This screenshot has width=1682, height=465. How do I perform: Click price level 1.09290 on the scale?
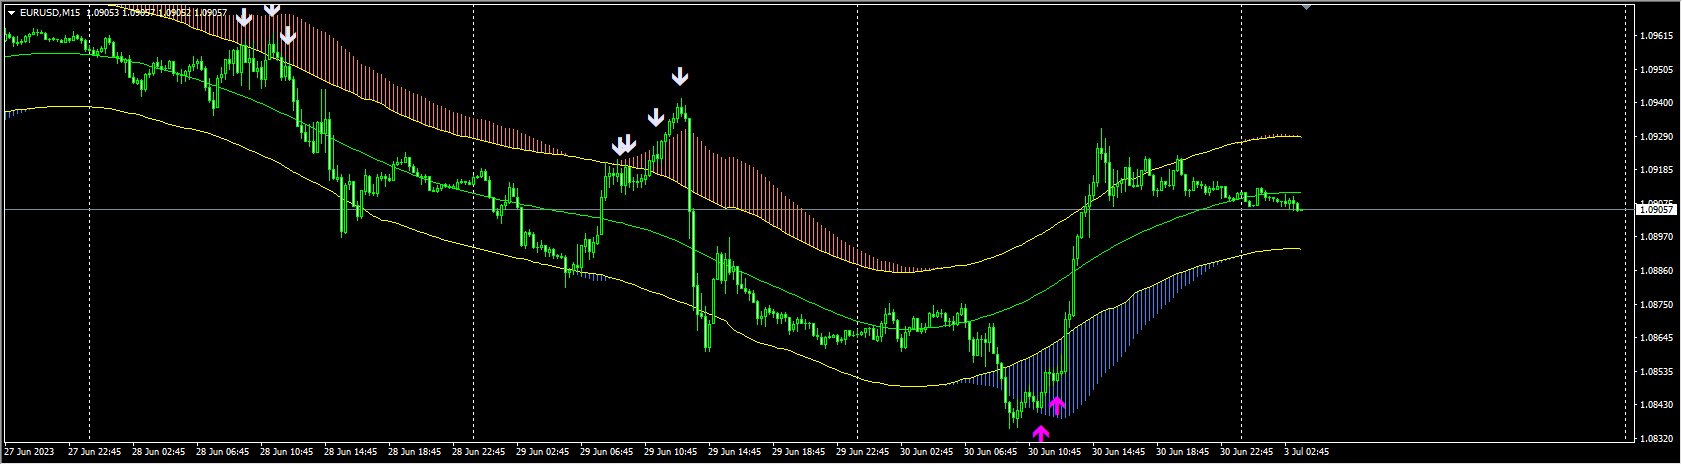tap(1656, 137)
